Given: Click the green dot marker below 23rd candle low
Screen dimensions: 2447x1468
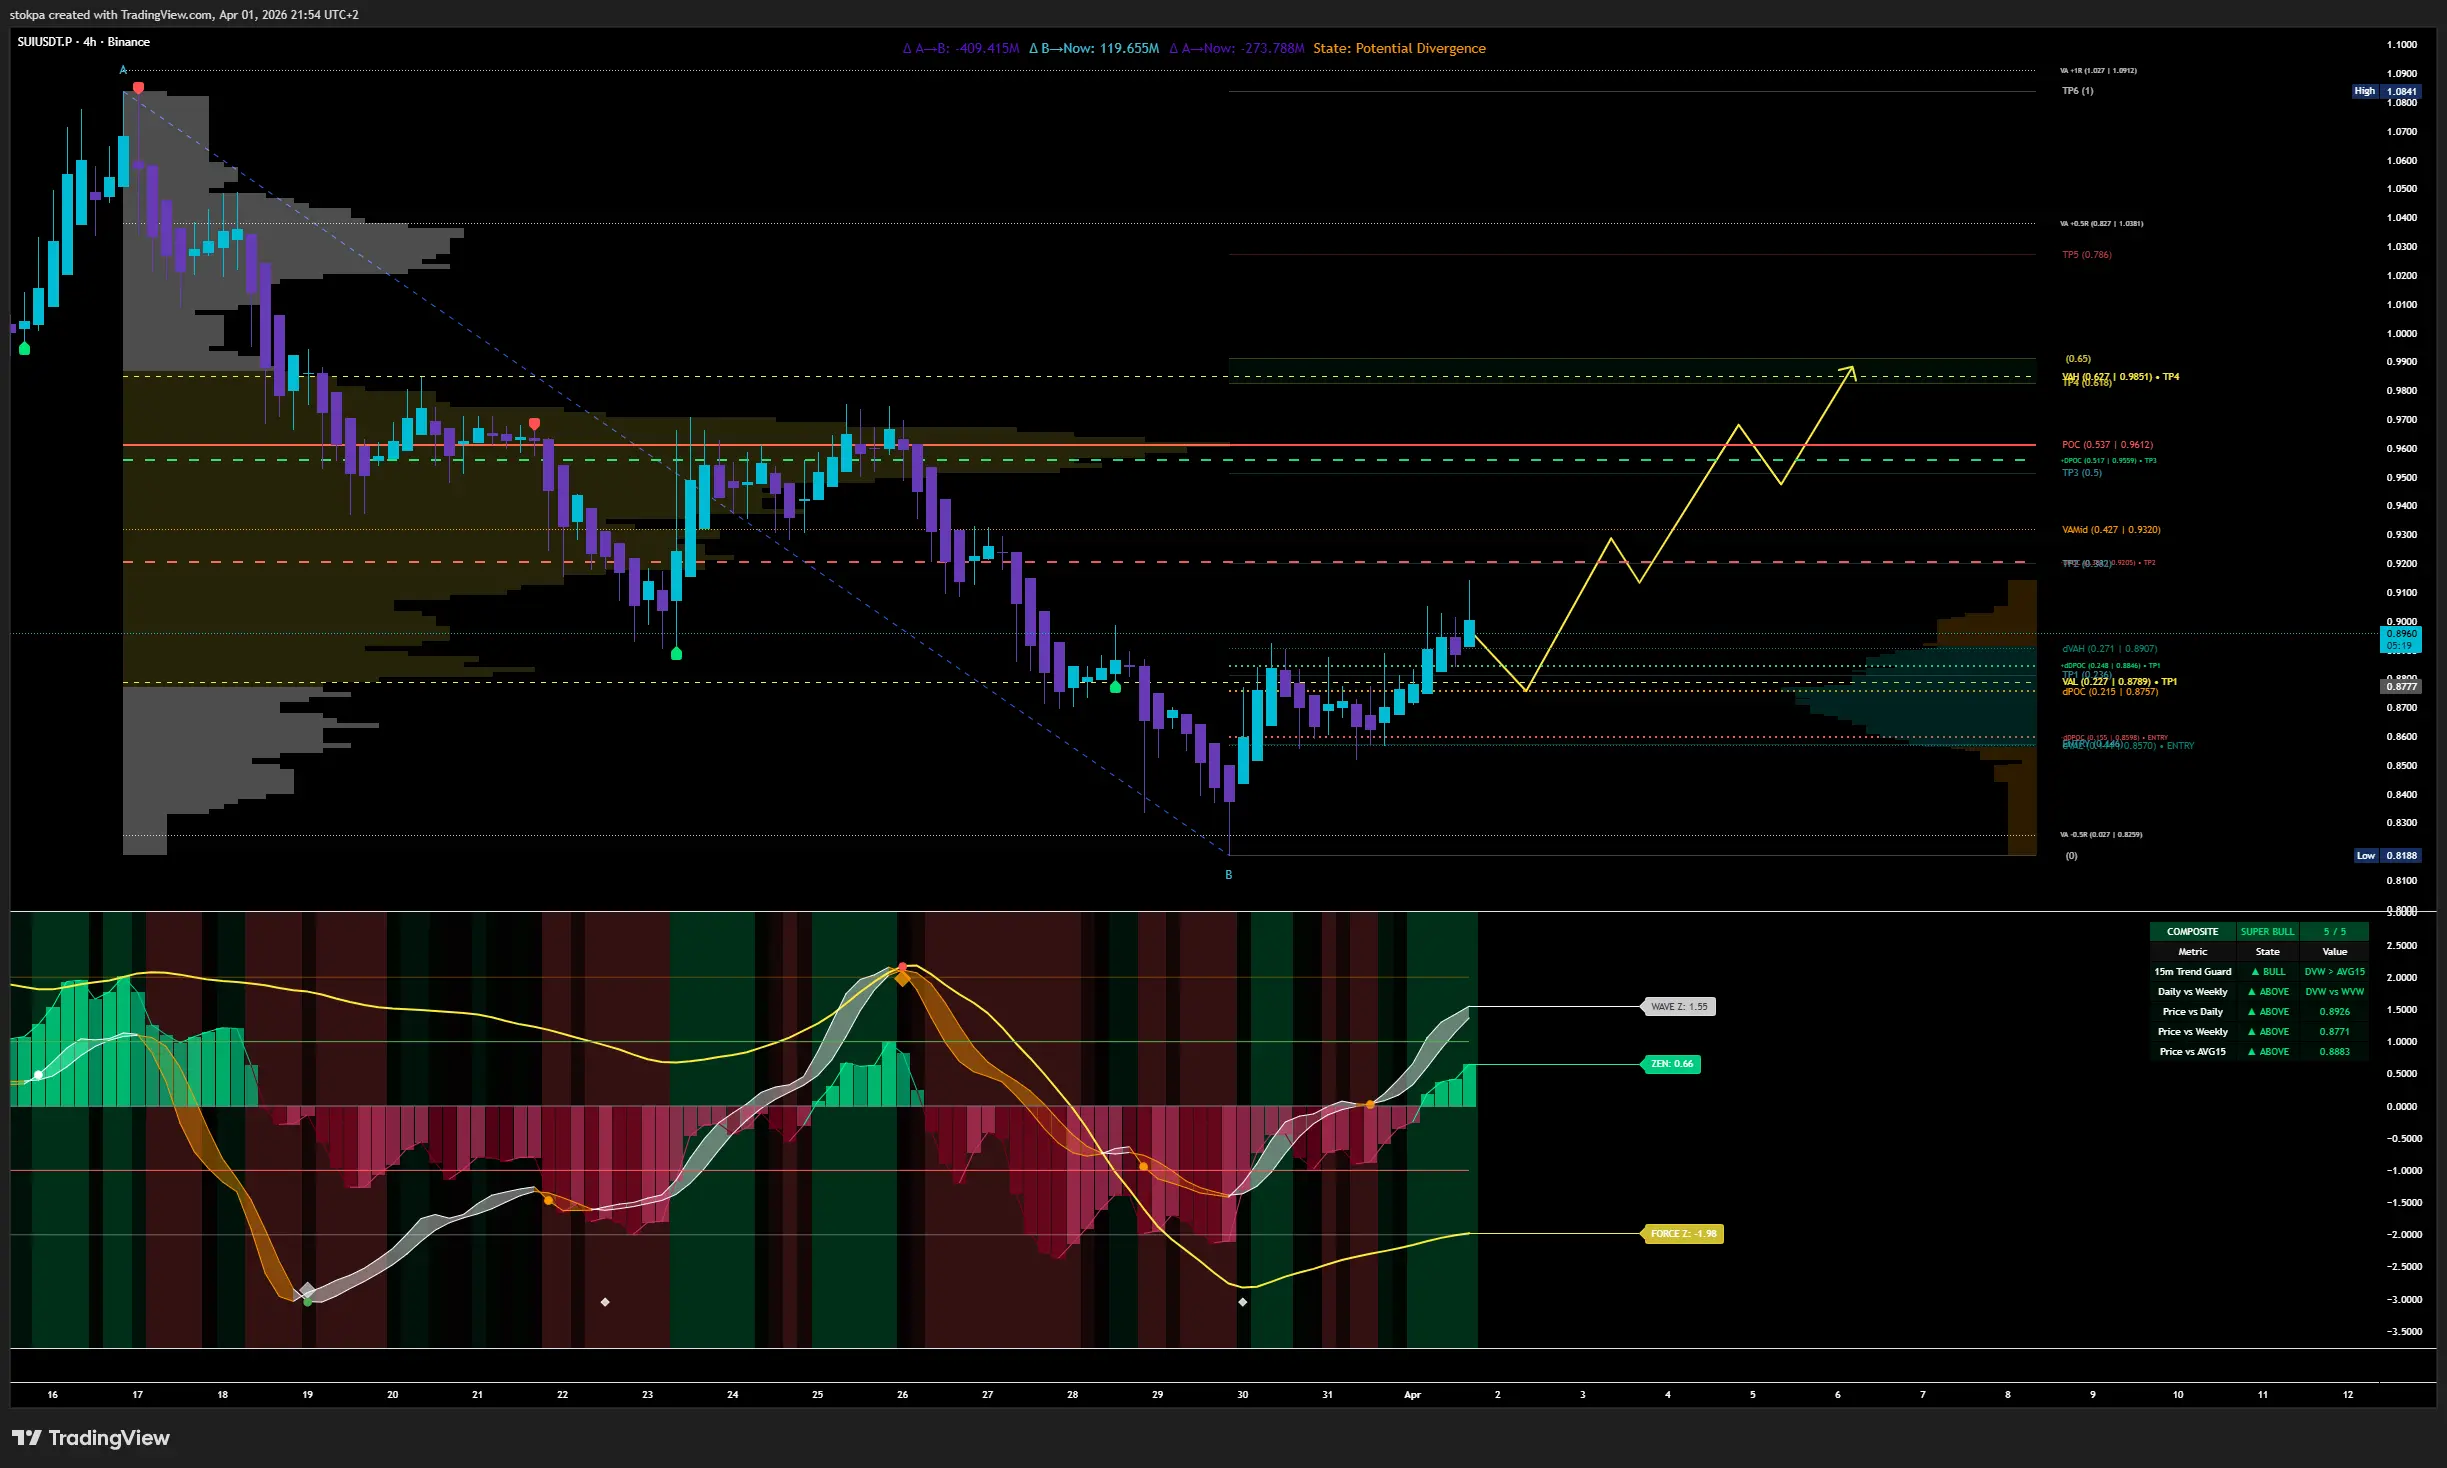Looking at the screenshot, I should [676, 654].
